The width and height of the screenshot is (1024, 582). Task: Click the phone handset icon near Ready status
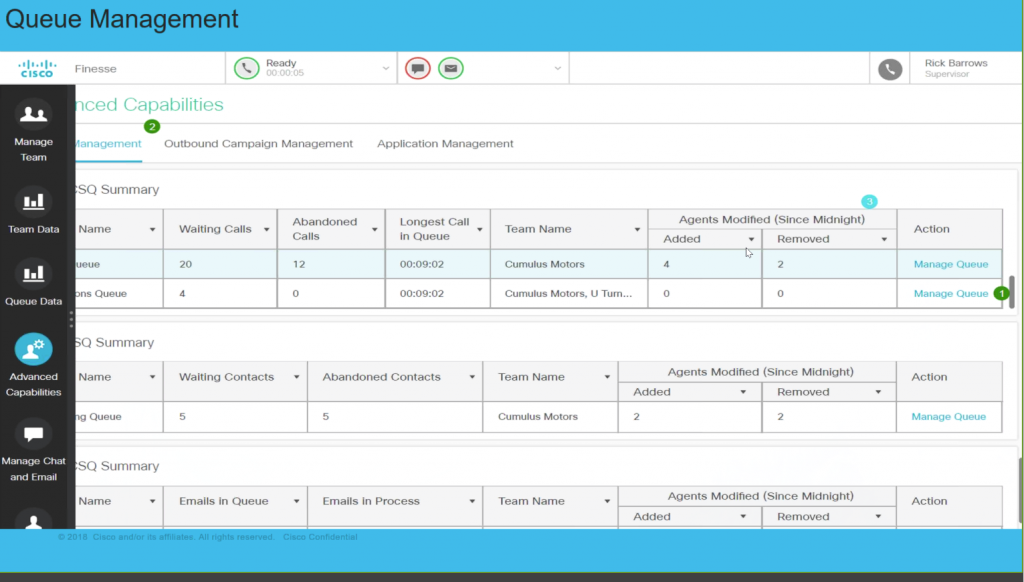[x=247, y=68]
